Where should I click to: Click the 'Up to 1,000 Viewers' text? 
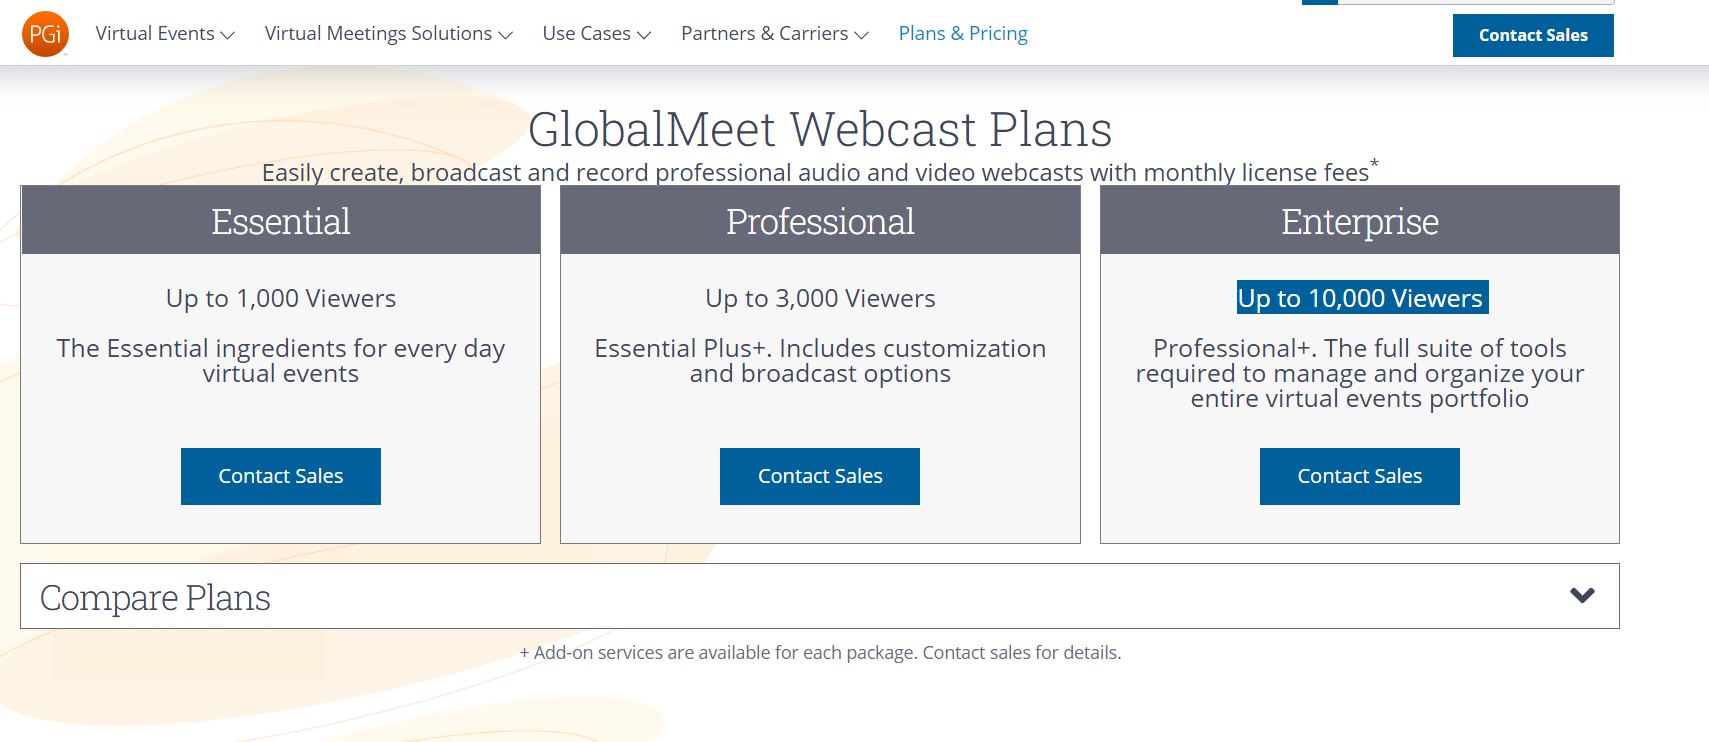pyautogui.click(x=281, y=298)
